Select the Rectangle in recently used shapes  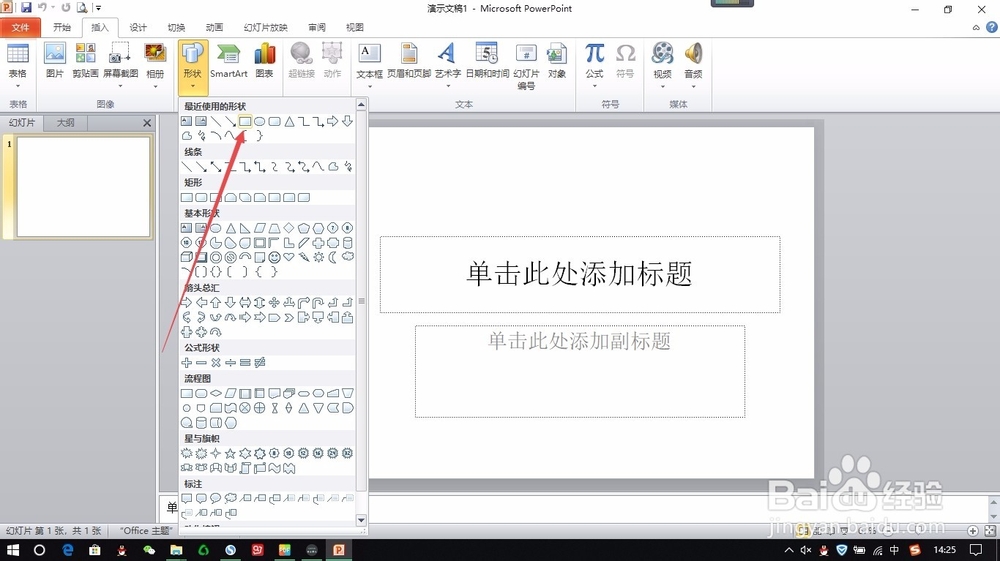click(x=245, y=121)
